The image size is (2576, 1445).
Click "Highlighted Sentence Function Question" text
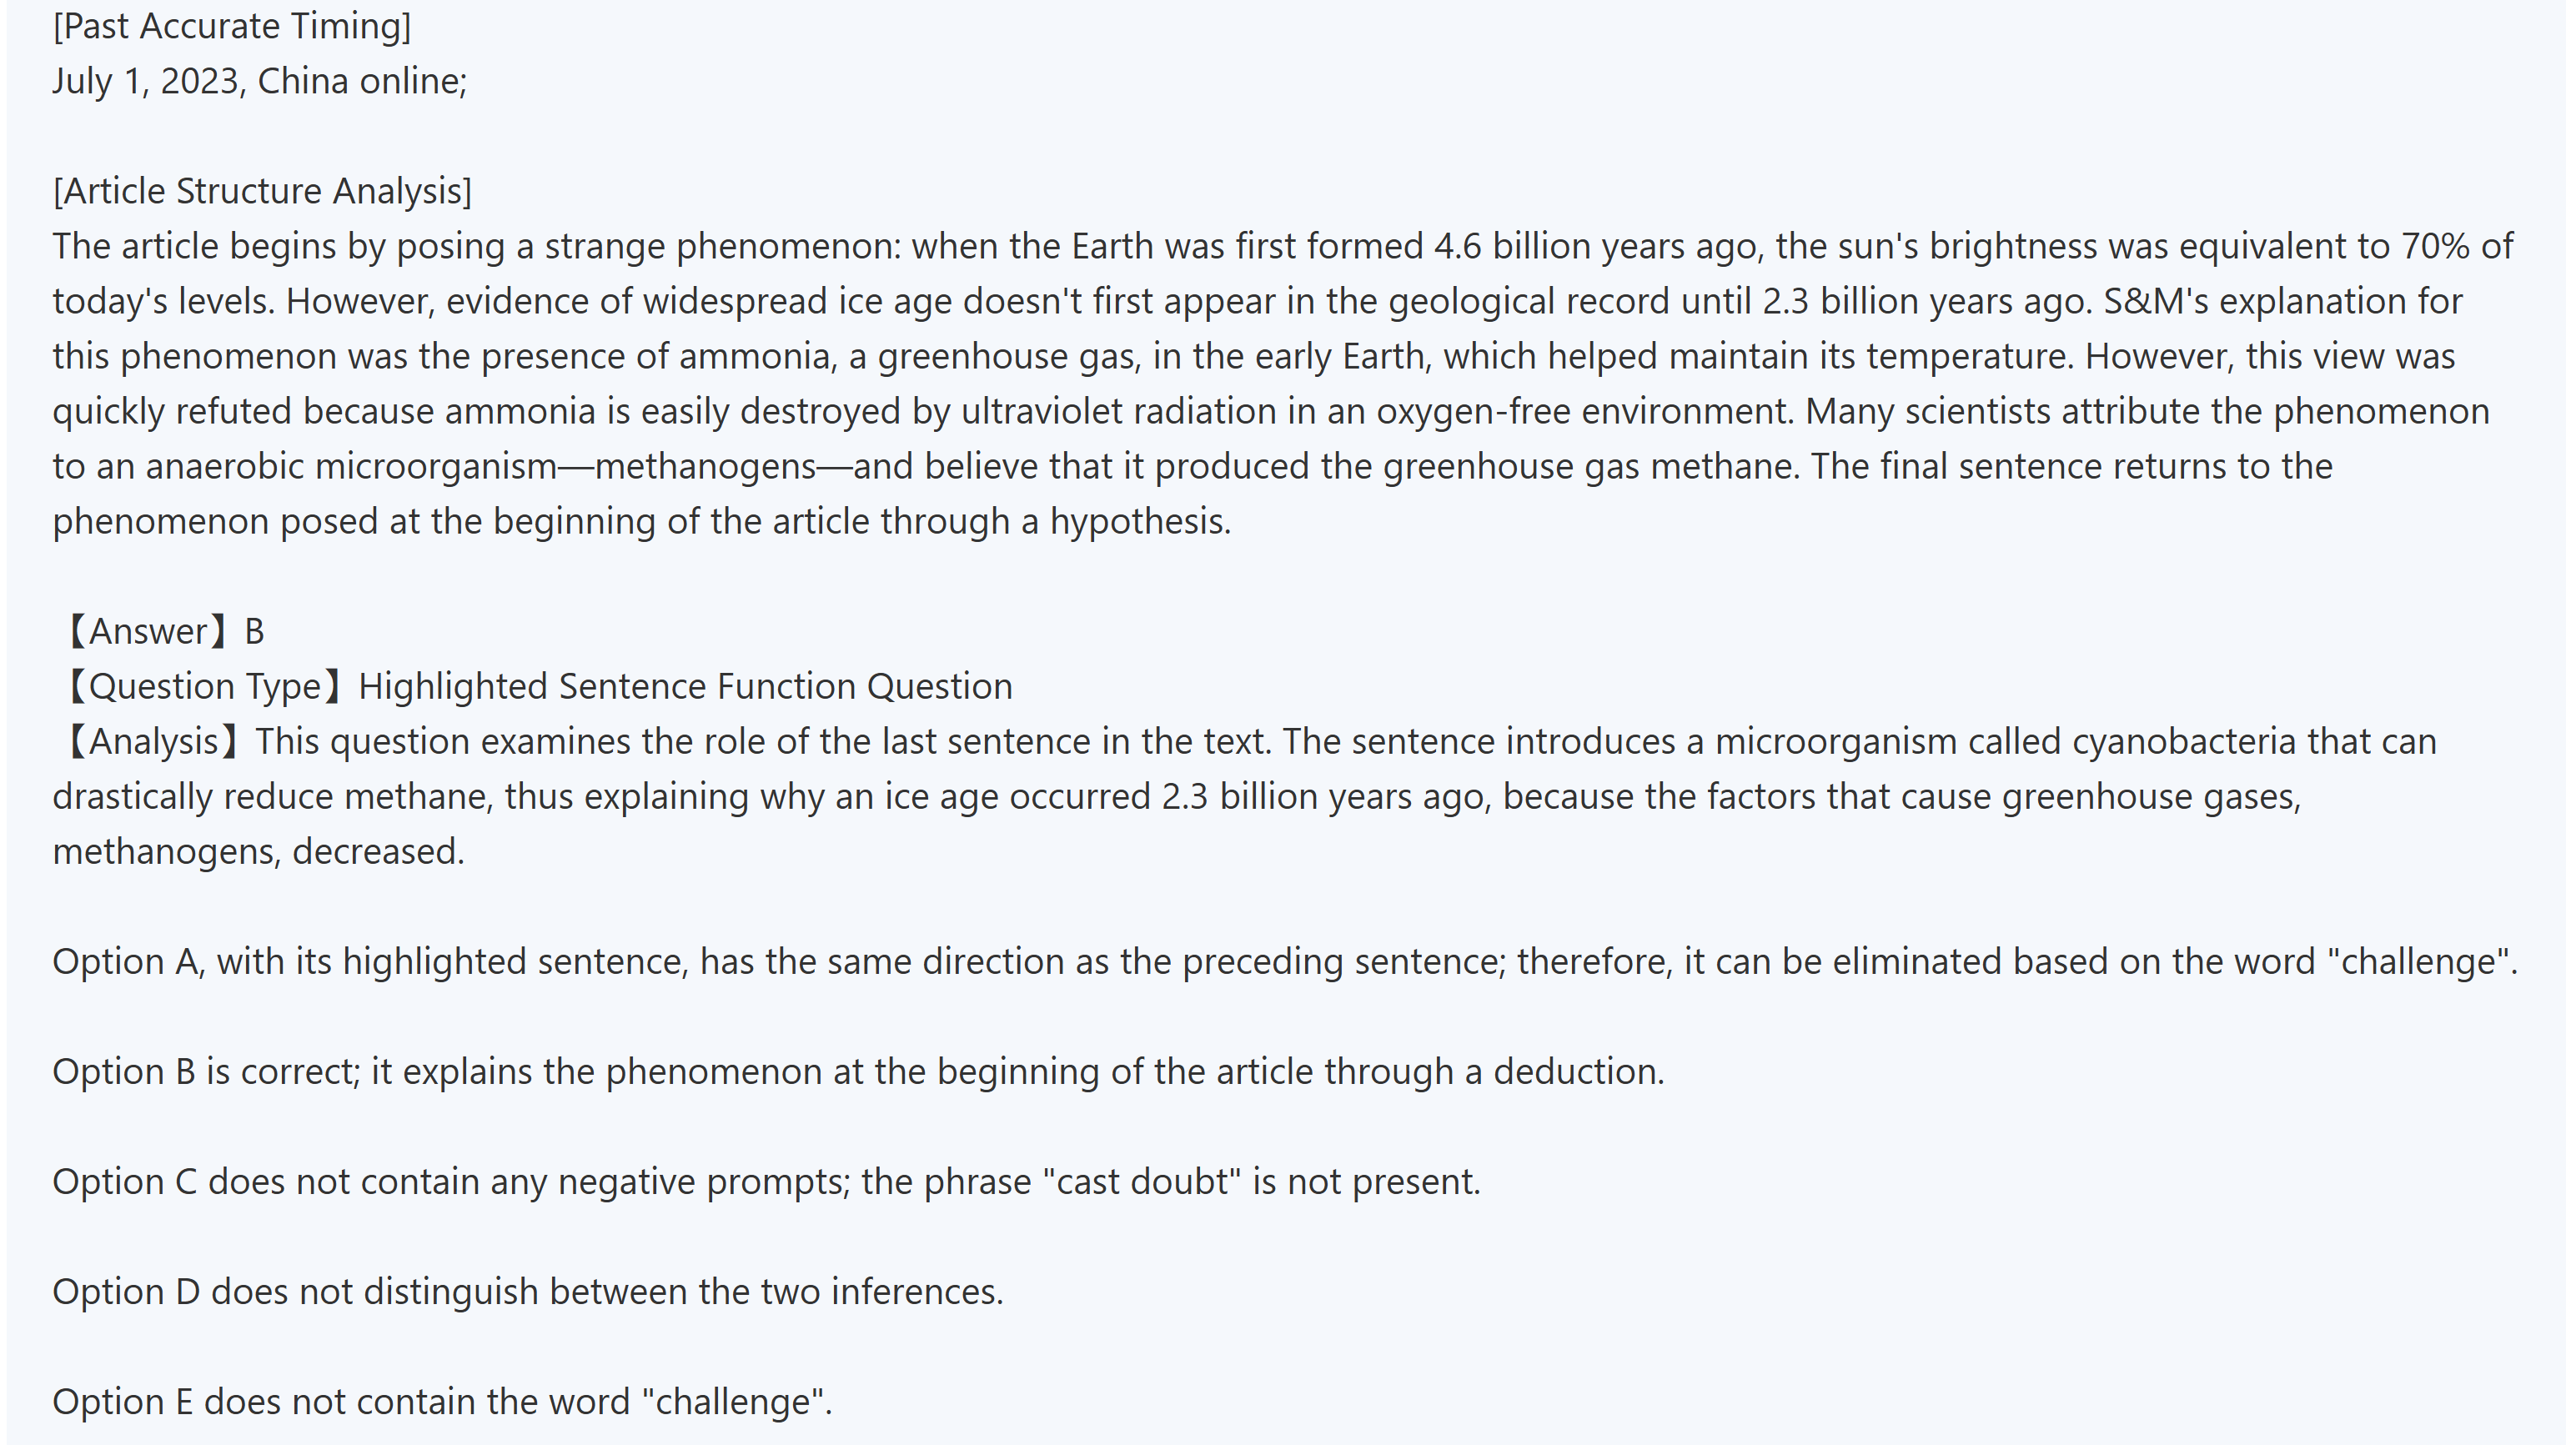coord(685,686)
